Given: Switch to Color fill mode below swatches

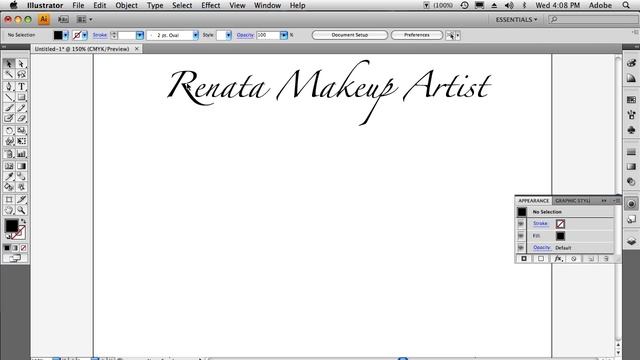Looking at the screenshot, I should [7, 248].
